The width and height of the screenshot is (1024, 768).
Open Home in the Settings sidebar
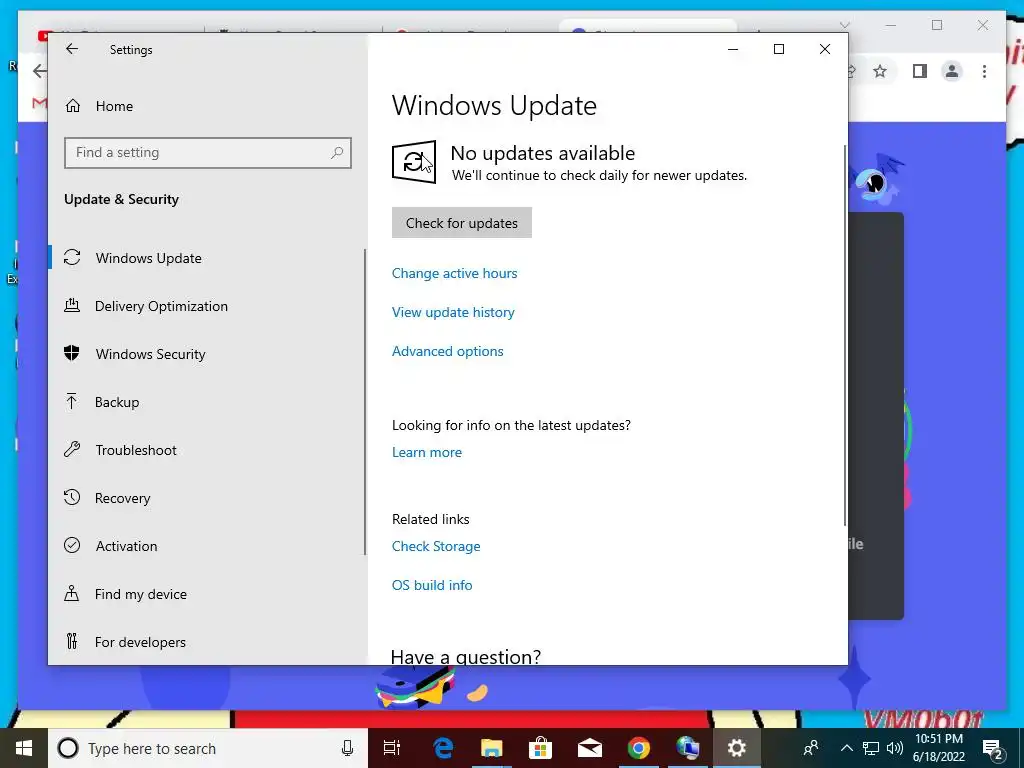point(114,106)
